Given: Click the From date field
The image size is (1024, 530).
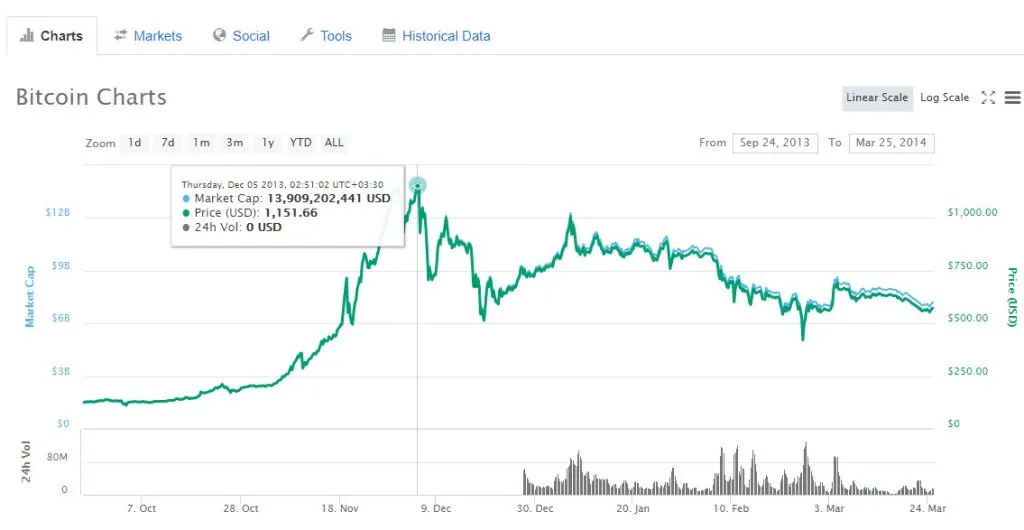Looking at the screenshot, I should tap(775, 143).
